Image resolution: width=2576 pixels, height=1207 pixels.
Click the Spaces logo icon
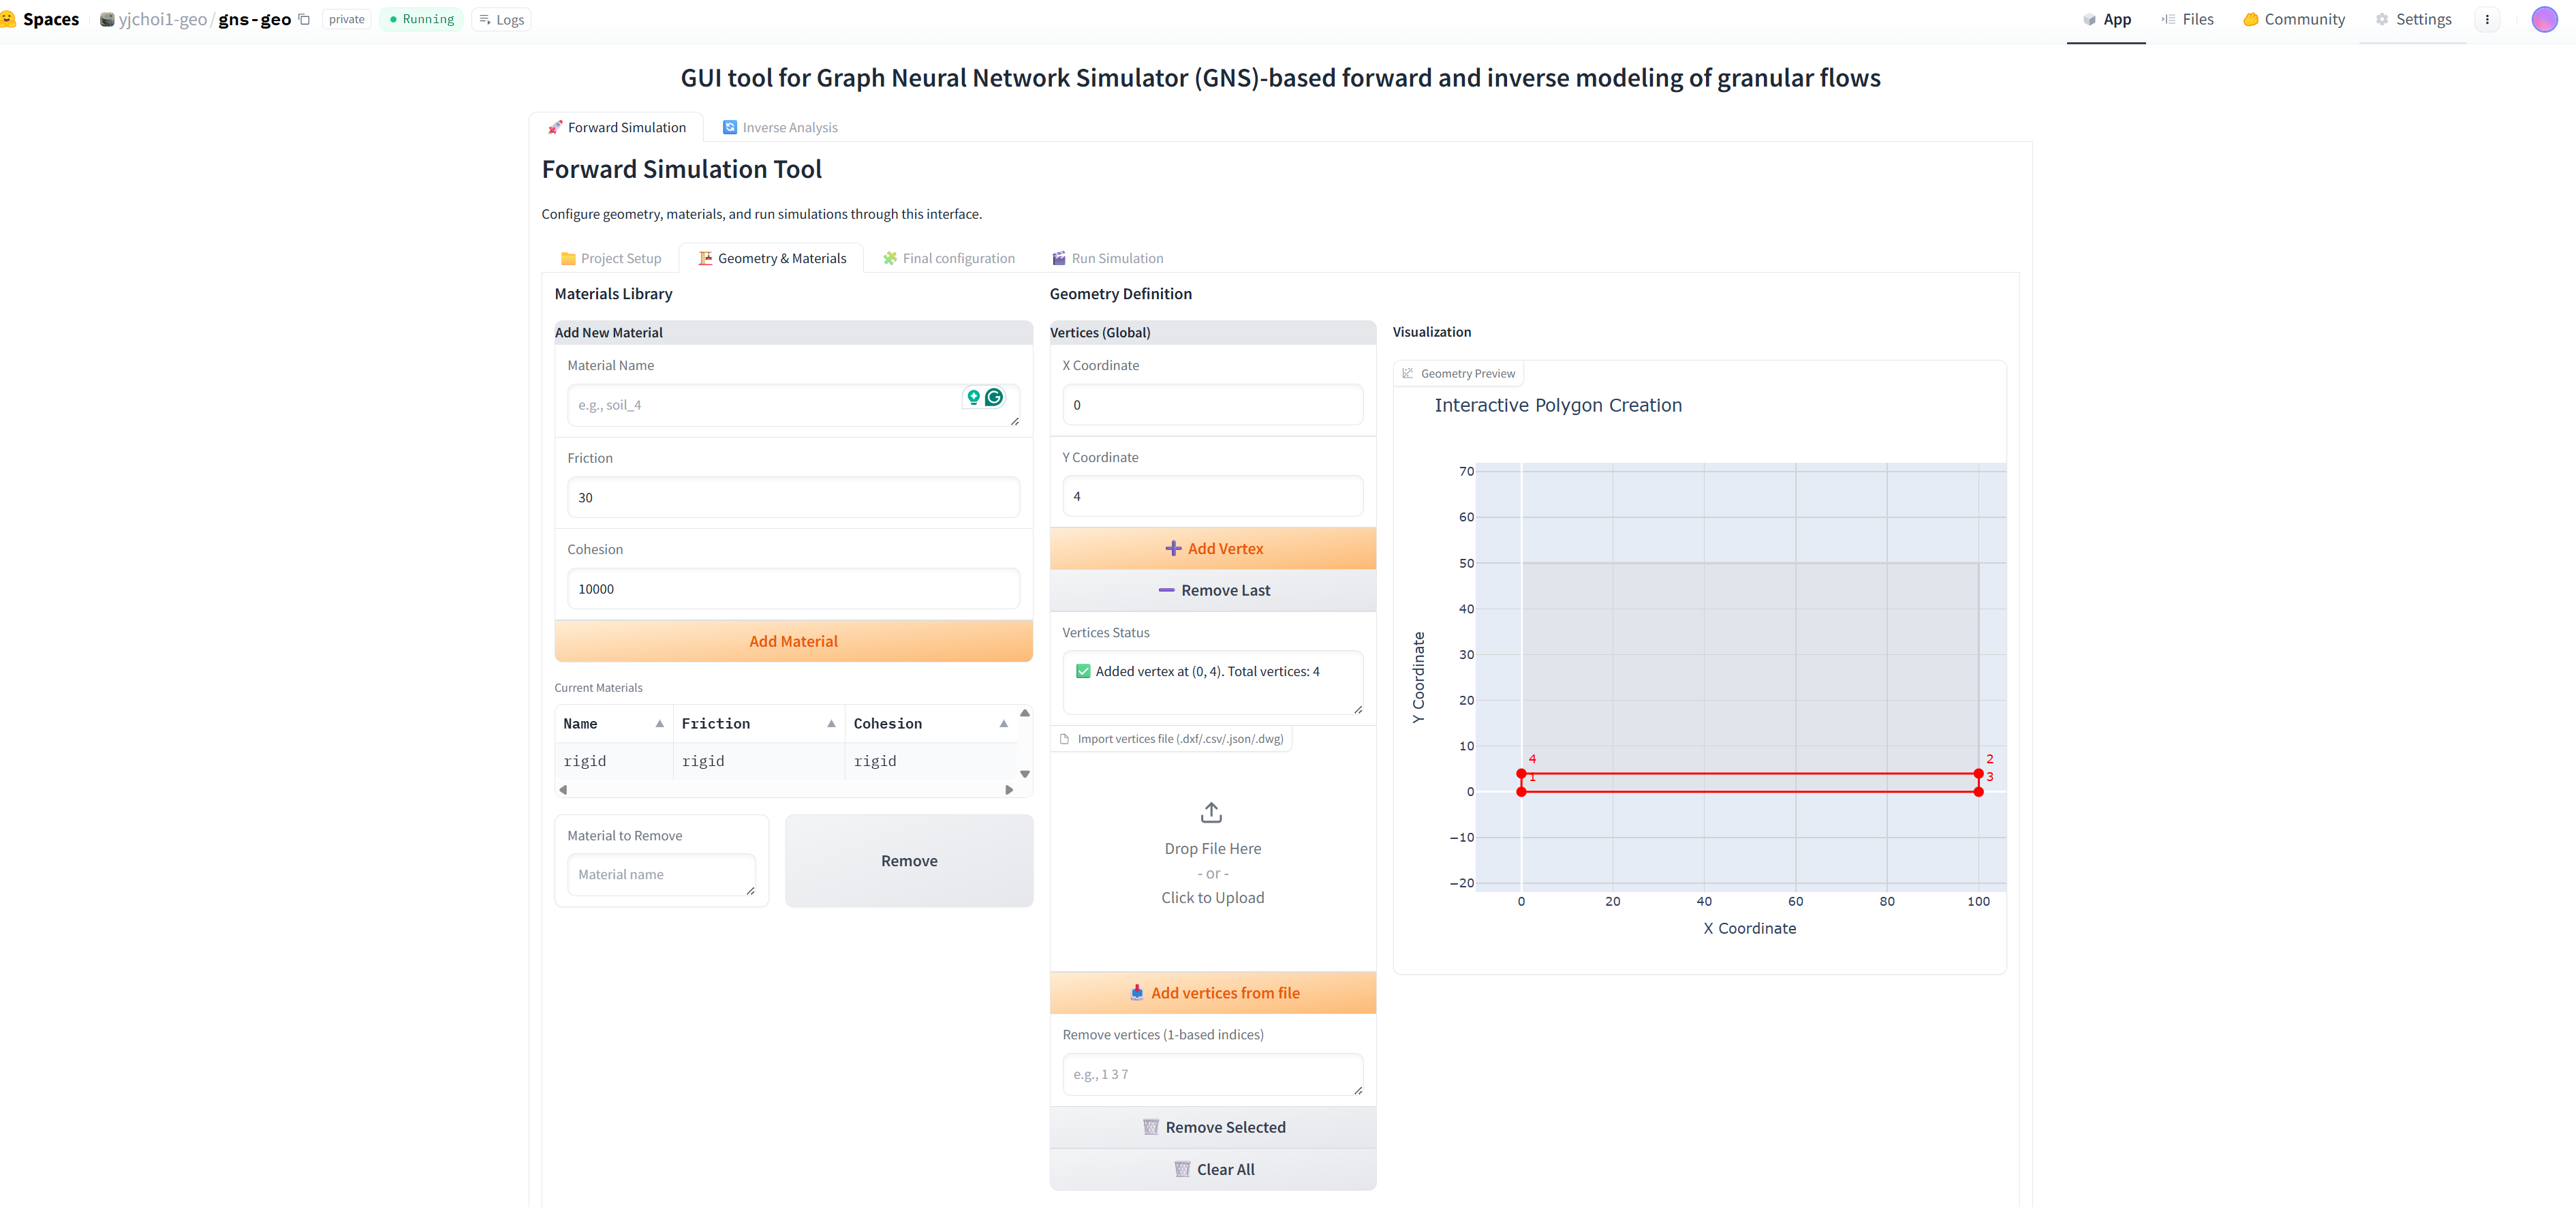[x=8, y=19]
